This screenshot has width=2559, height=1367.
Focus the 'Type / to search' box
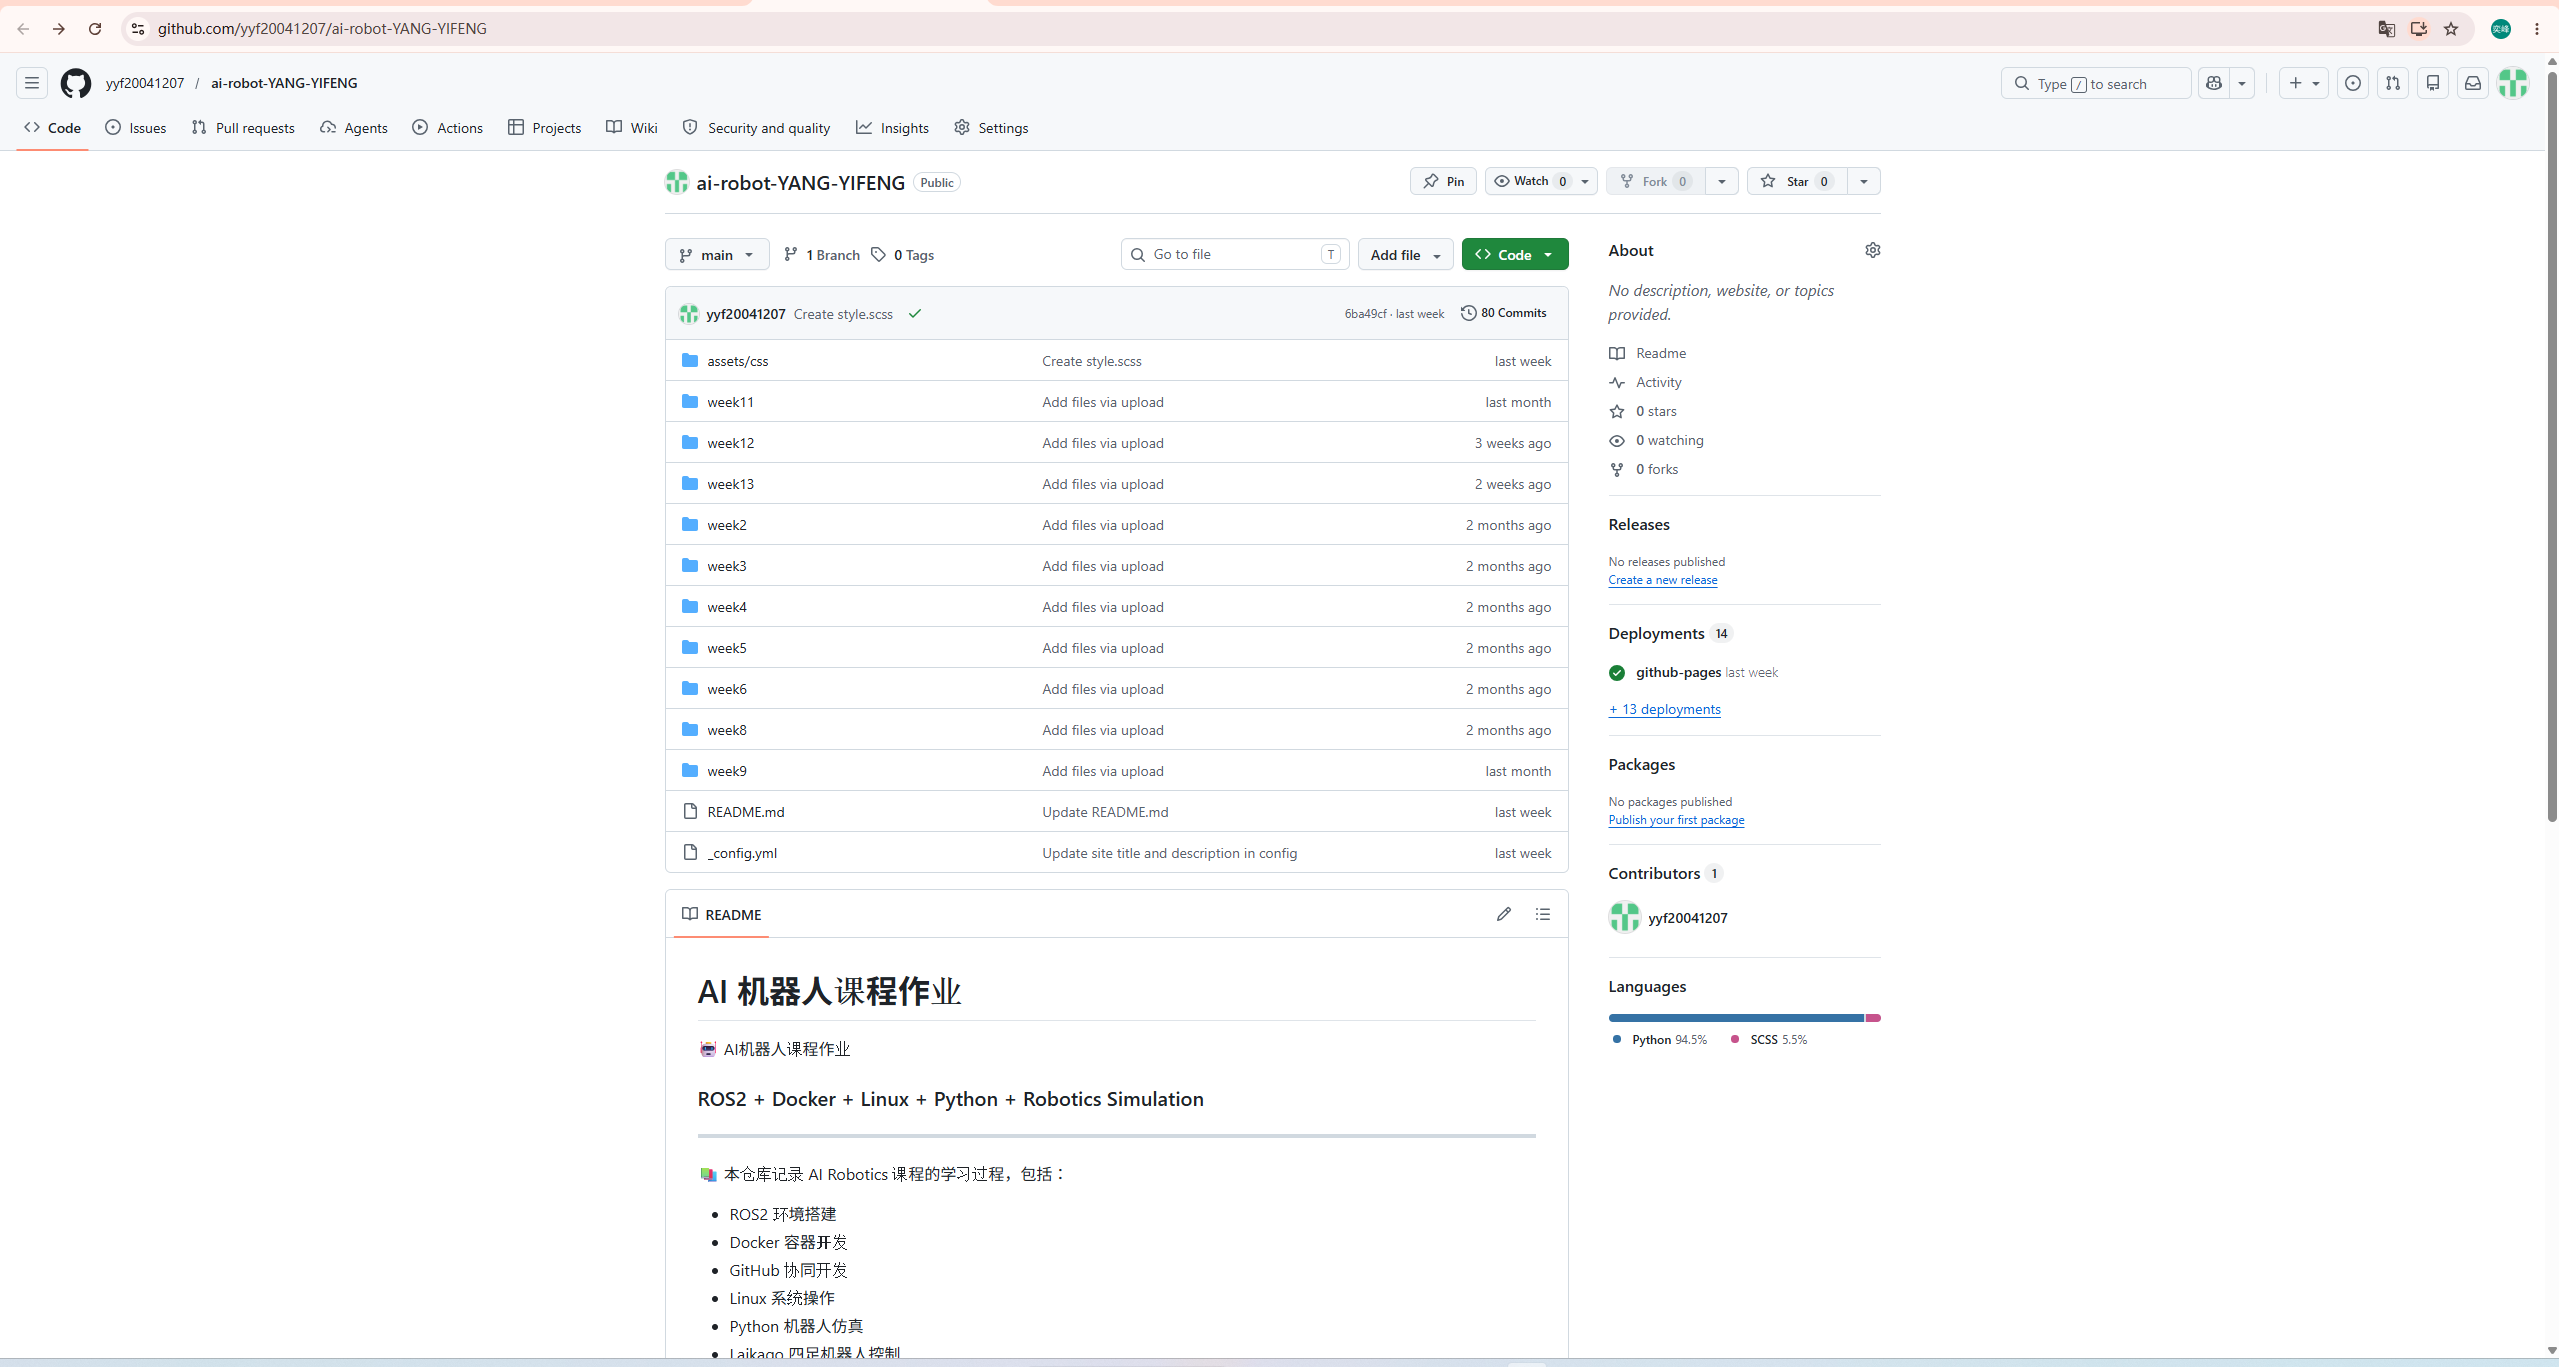pyautogui.click(x=2096, y=84)
